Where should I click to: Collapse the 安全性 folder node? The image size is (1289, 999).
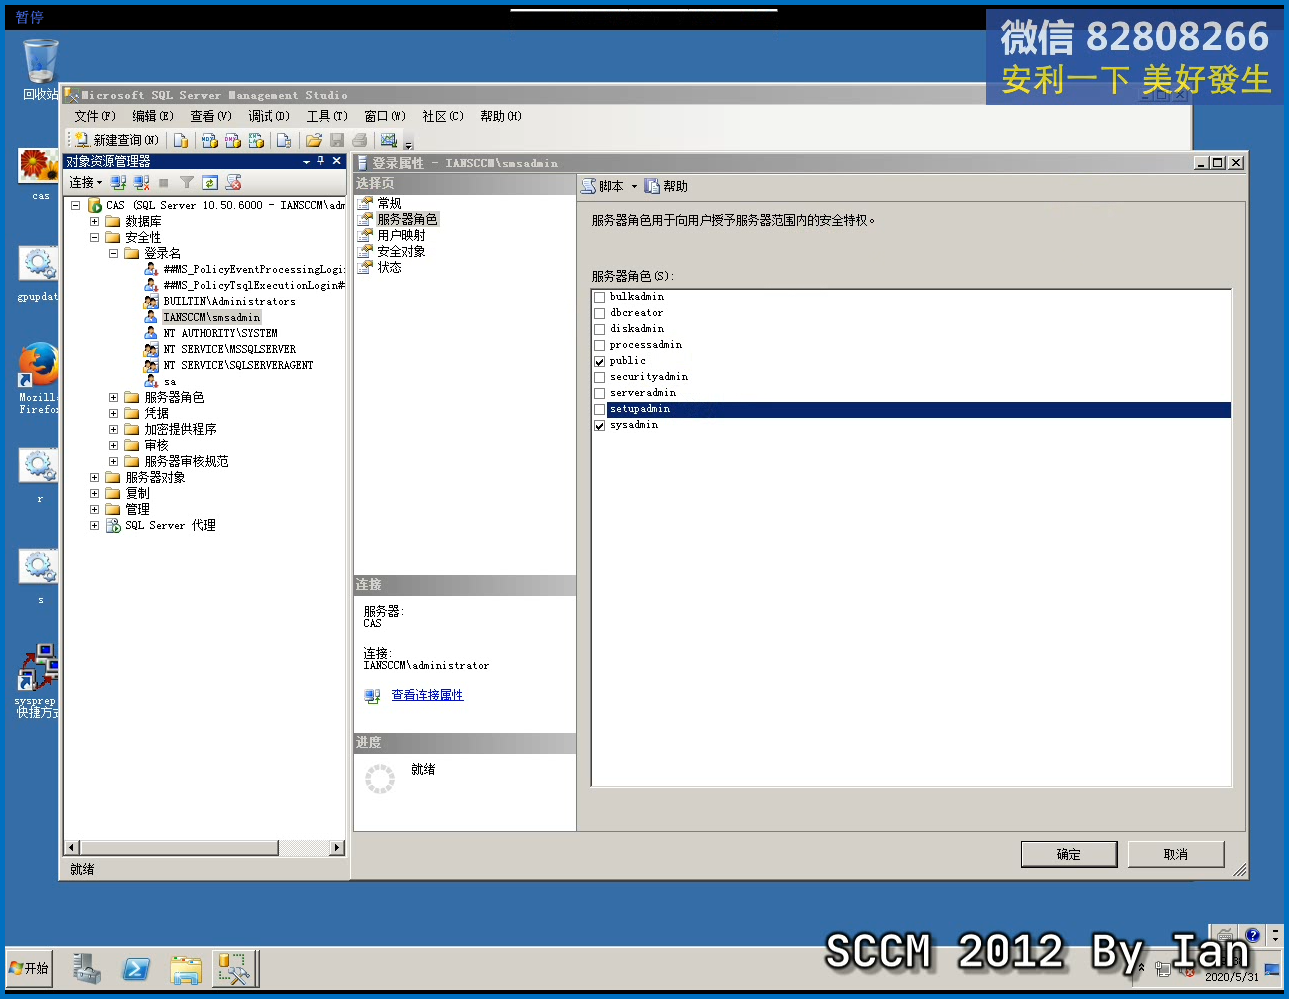pyautogui.click(x=94, y=237)
